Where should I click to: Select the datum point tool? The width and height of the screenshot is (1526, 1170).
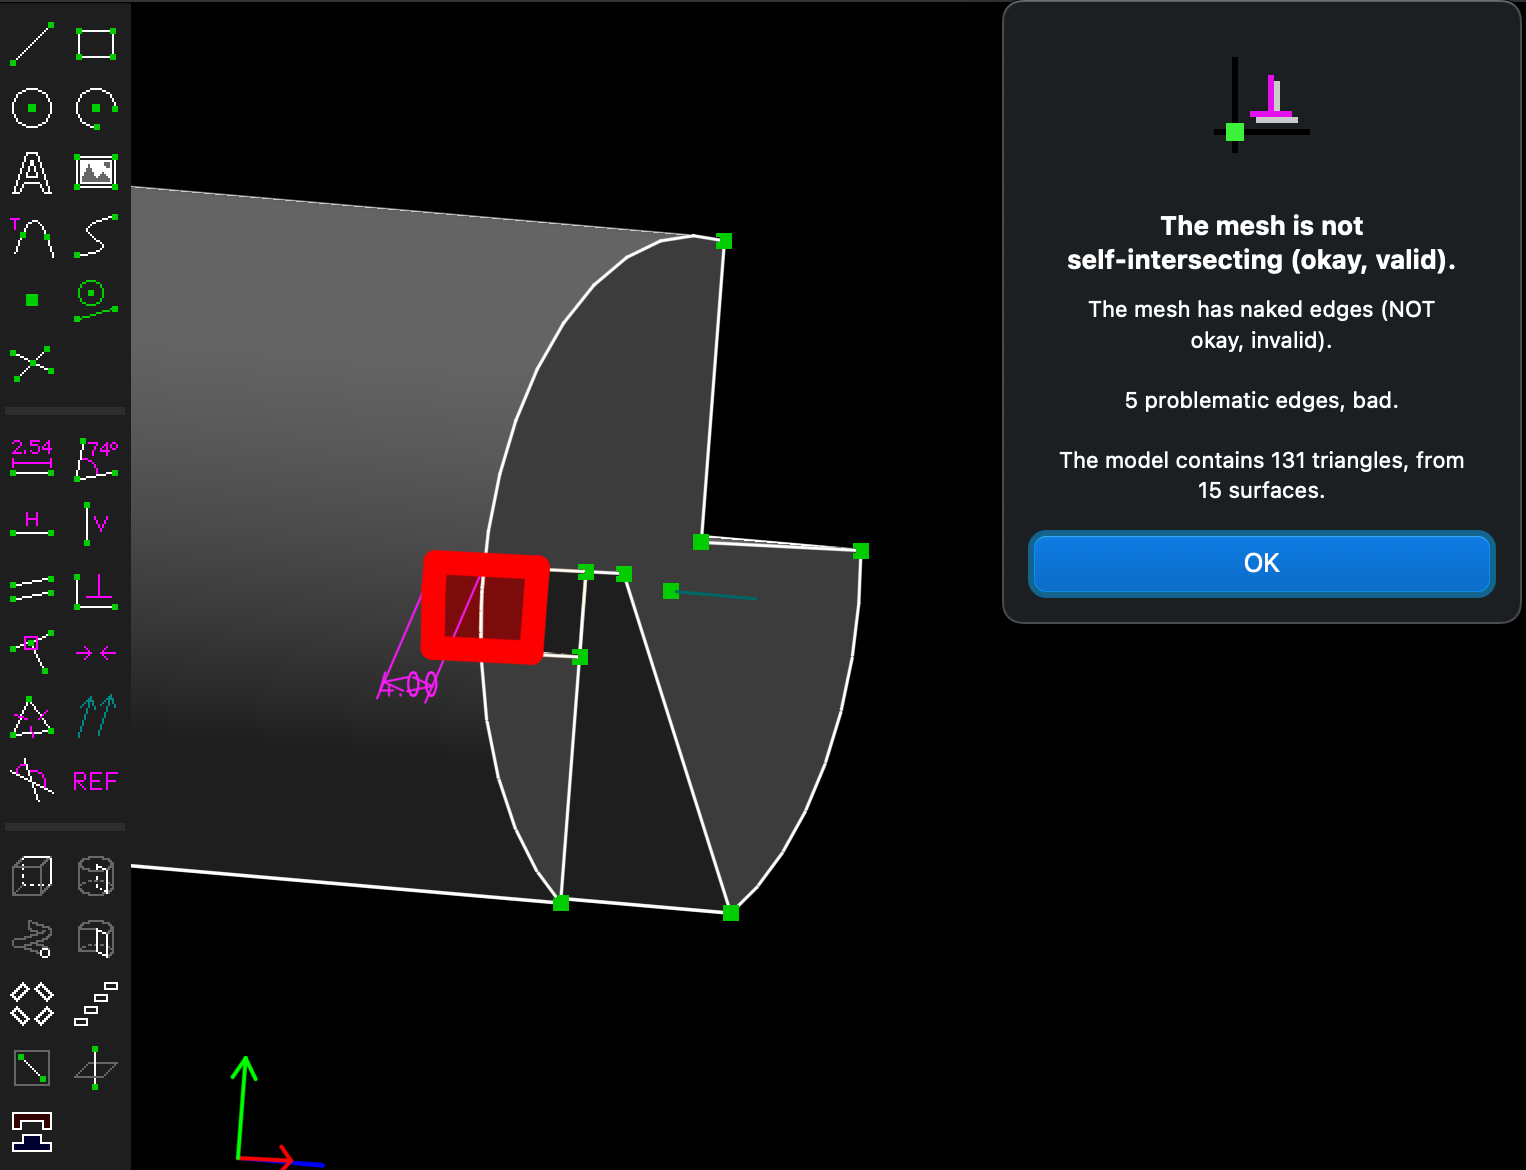tap(31, 300)
